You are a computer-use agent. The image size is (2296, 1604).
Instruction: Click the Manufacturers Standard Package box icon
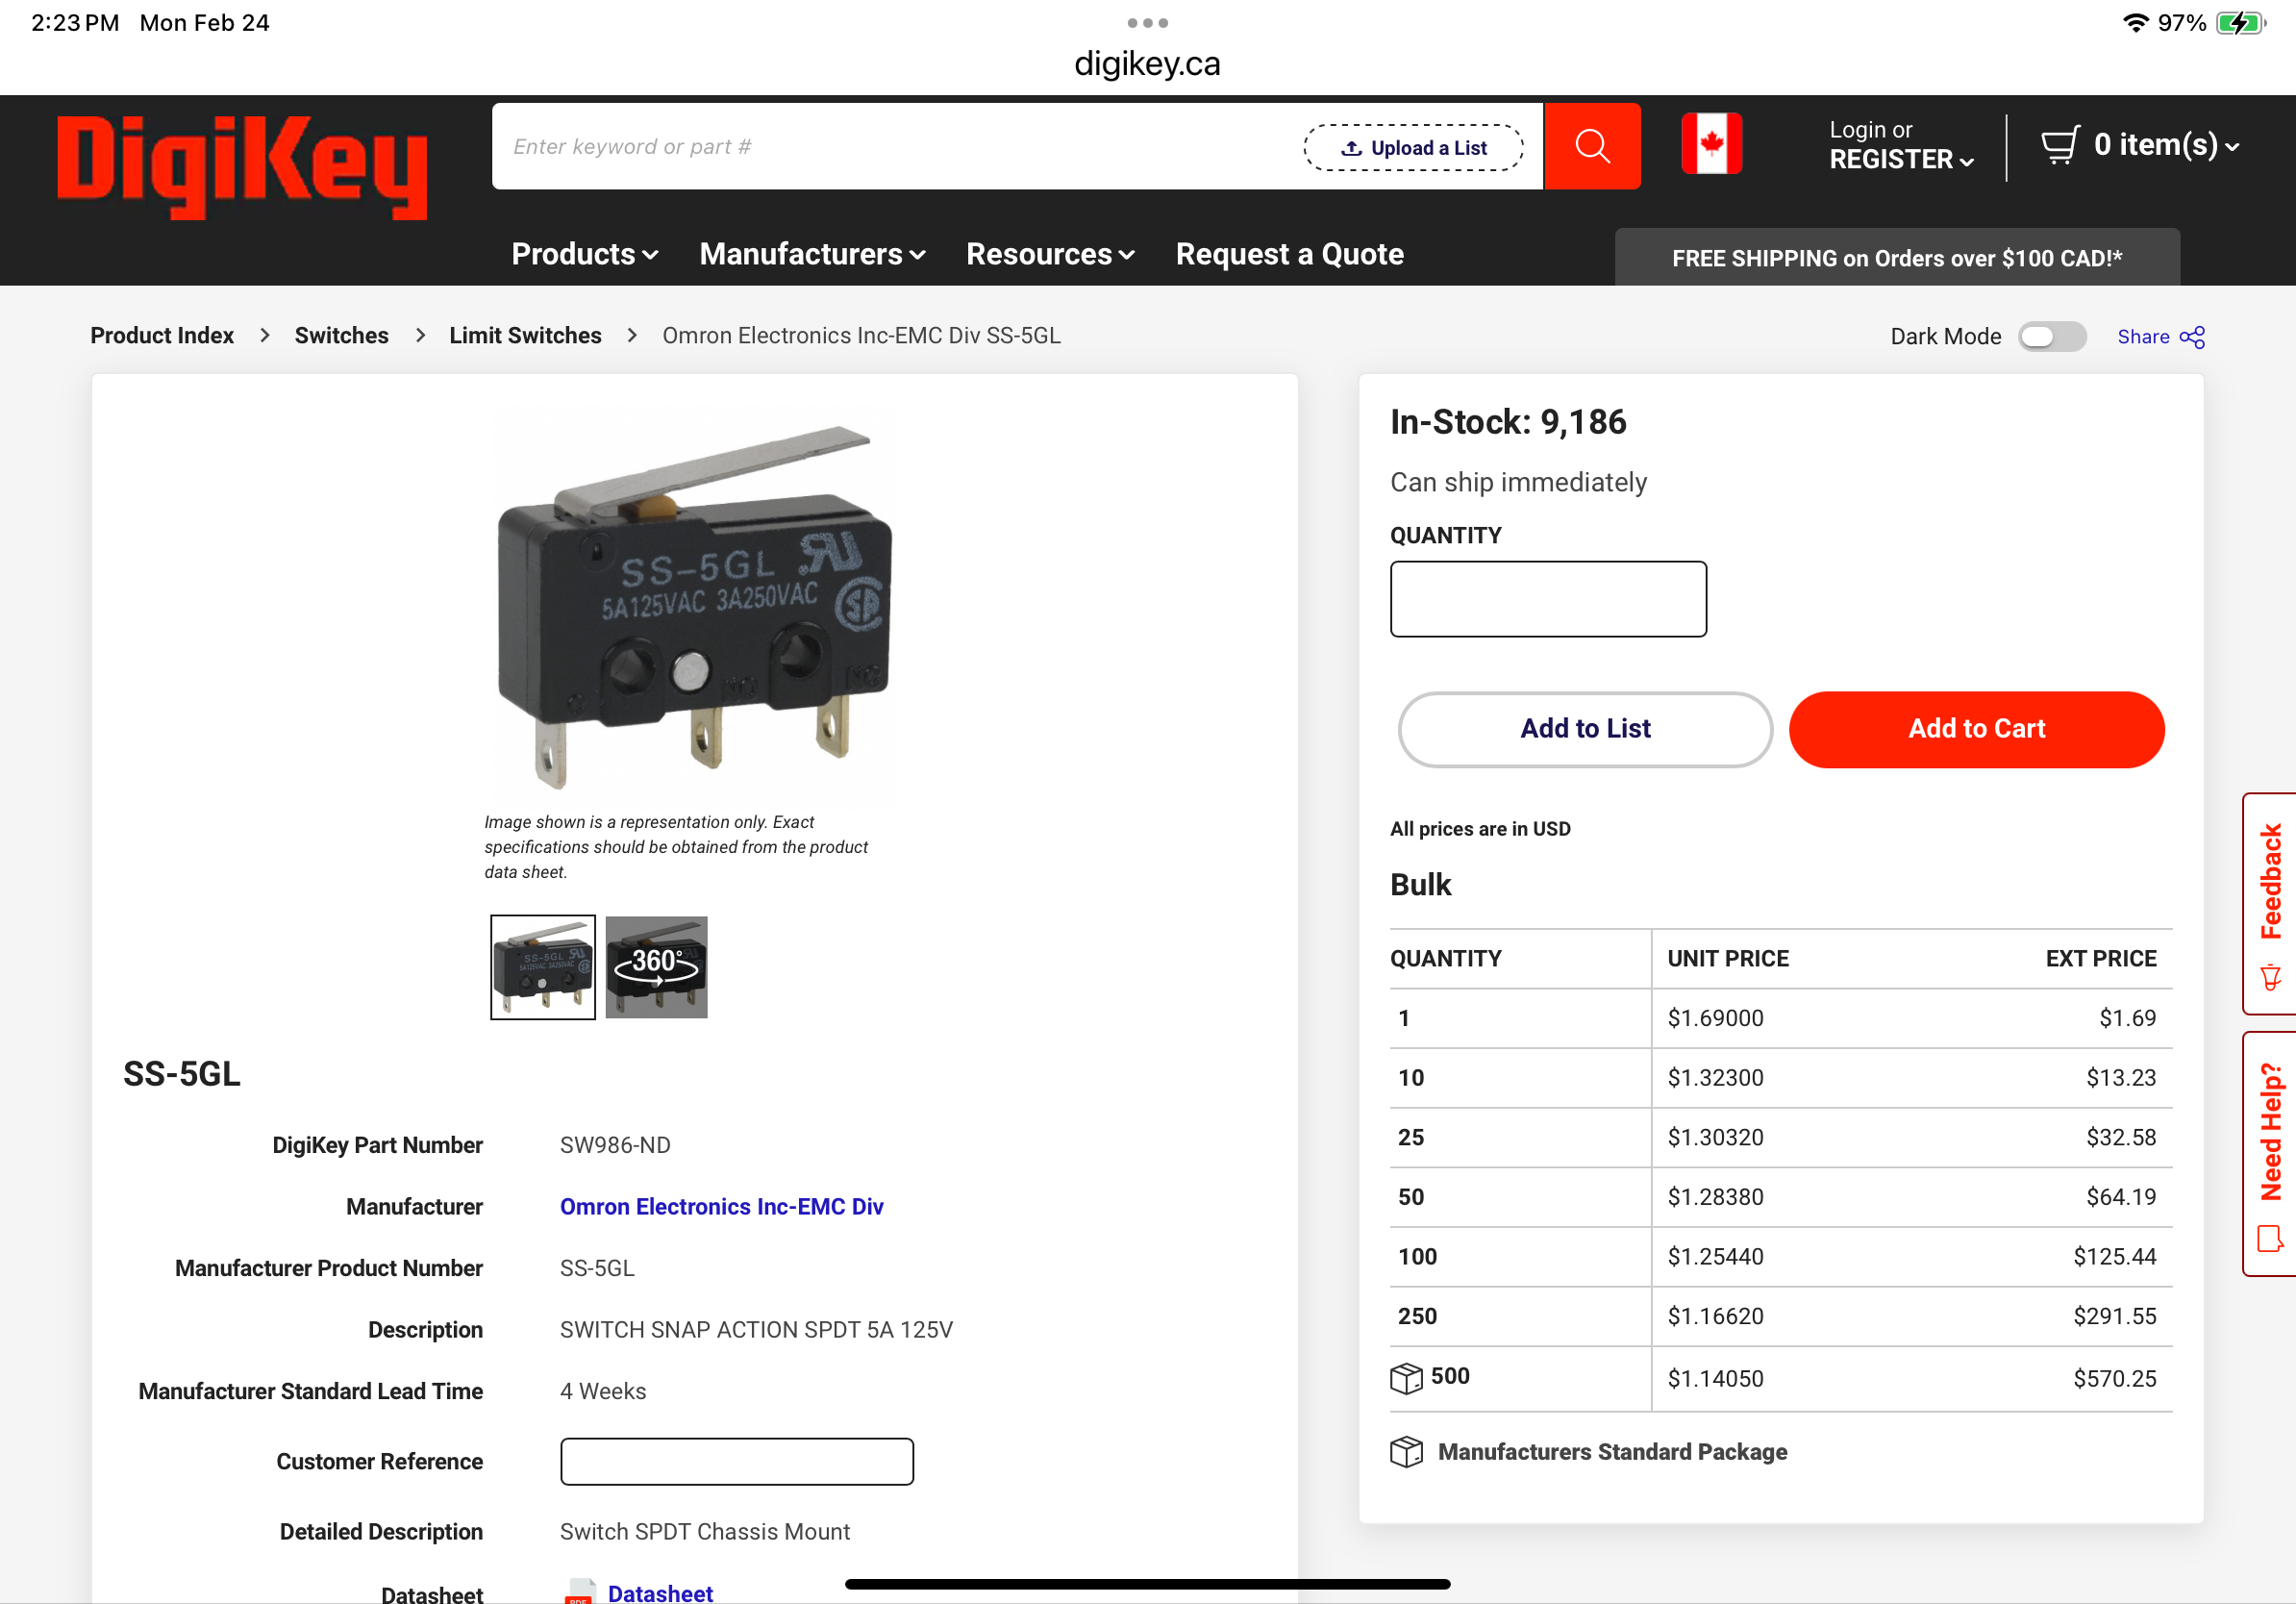[x=1405, y=1451]
